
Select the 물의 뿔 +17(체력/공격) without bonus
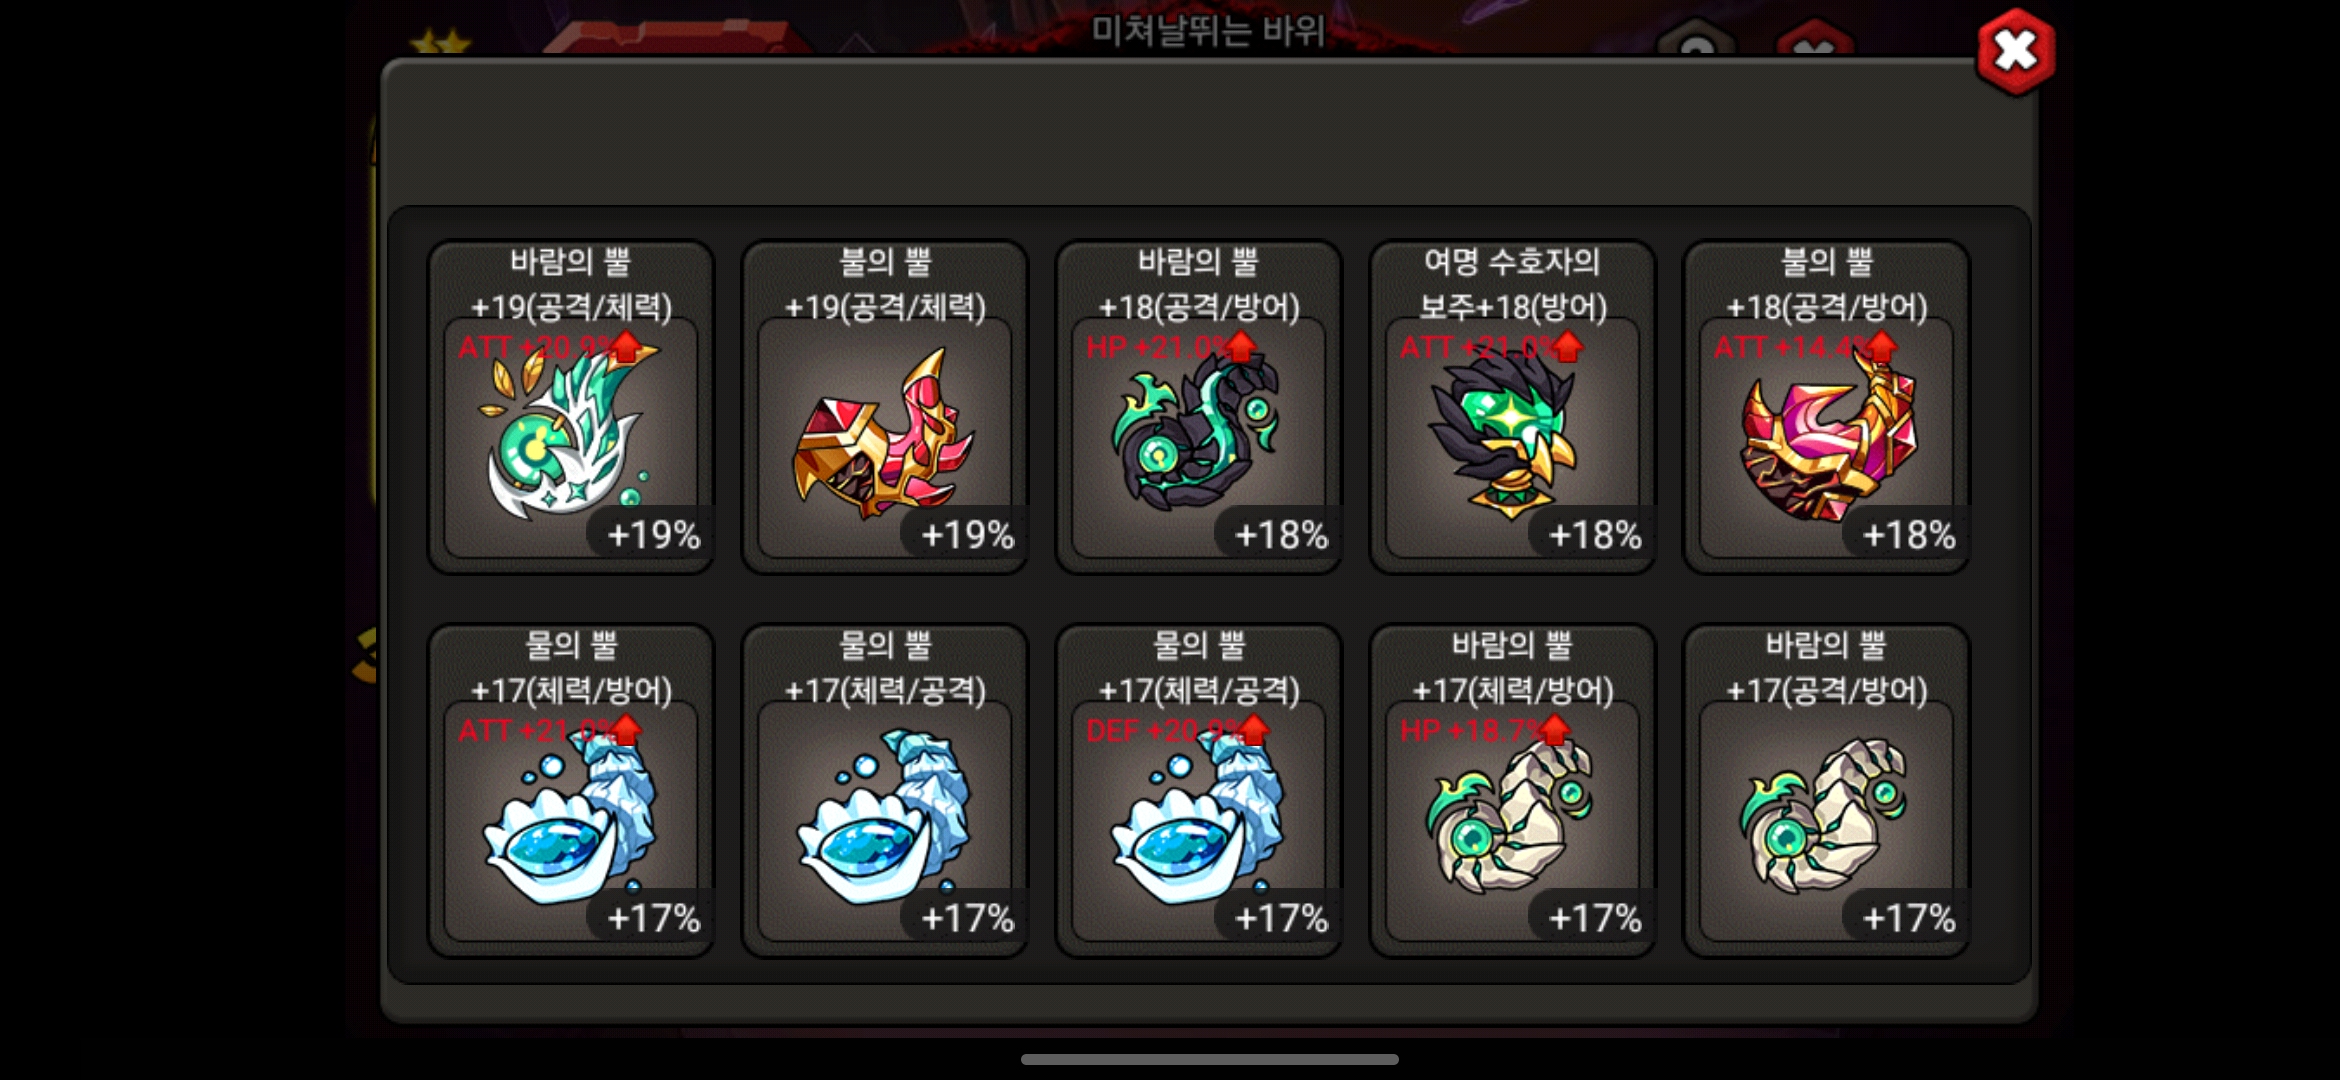(885, 791)
